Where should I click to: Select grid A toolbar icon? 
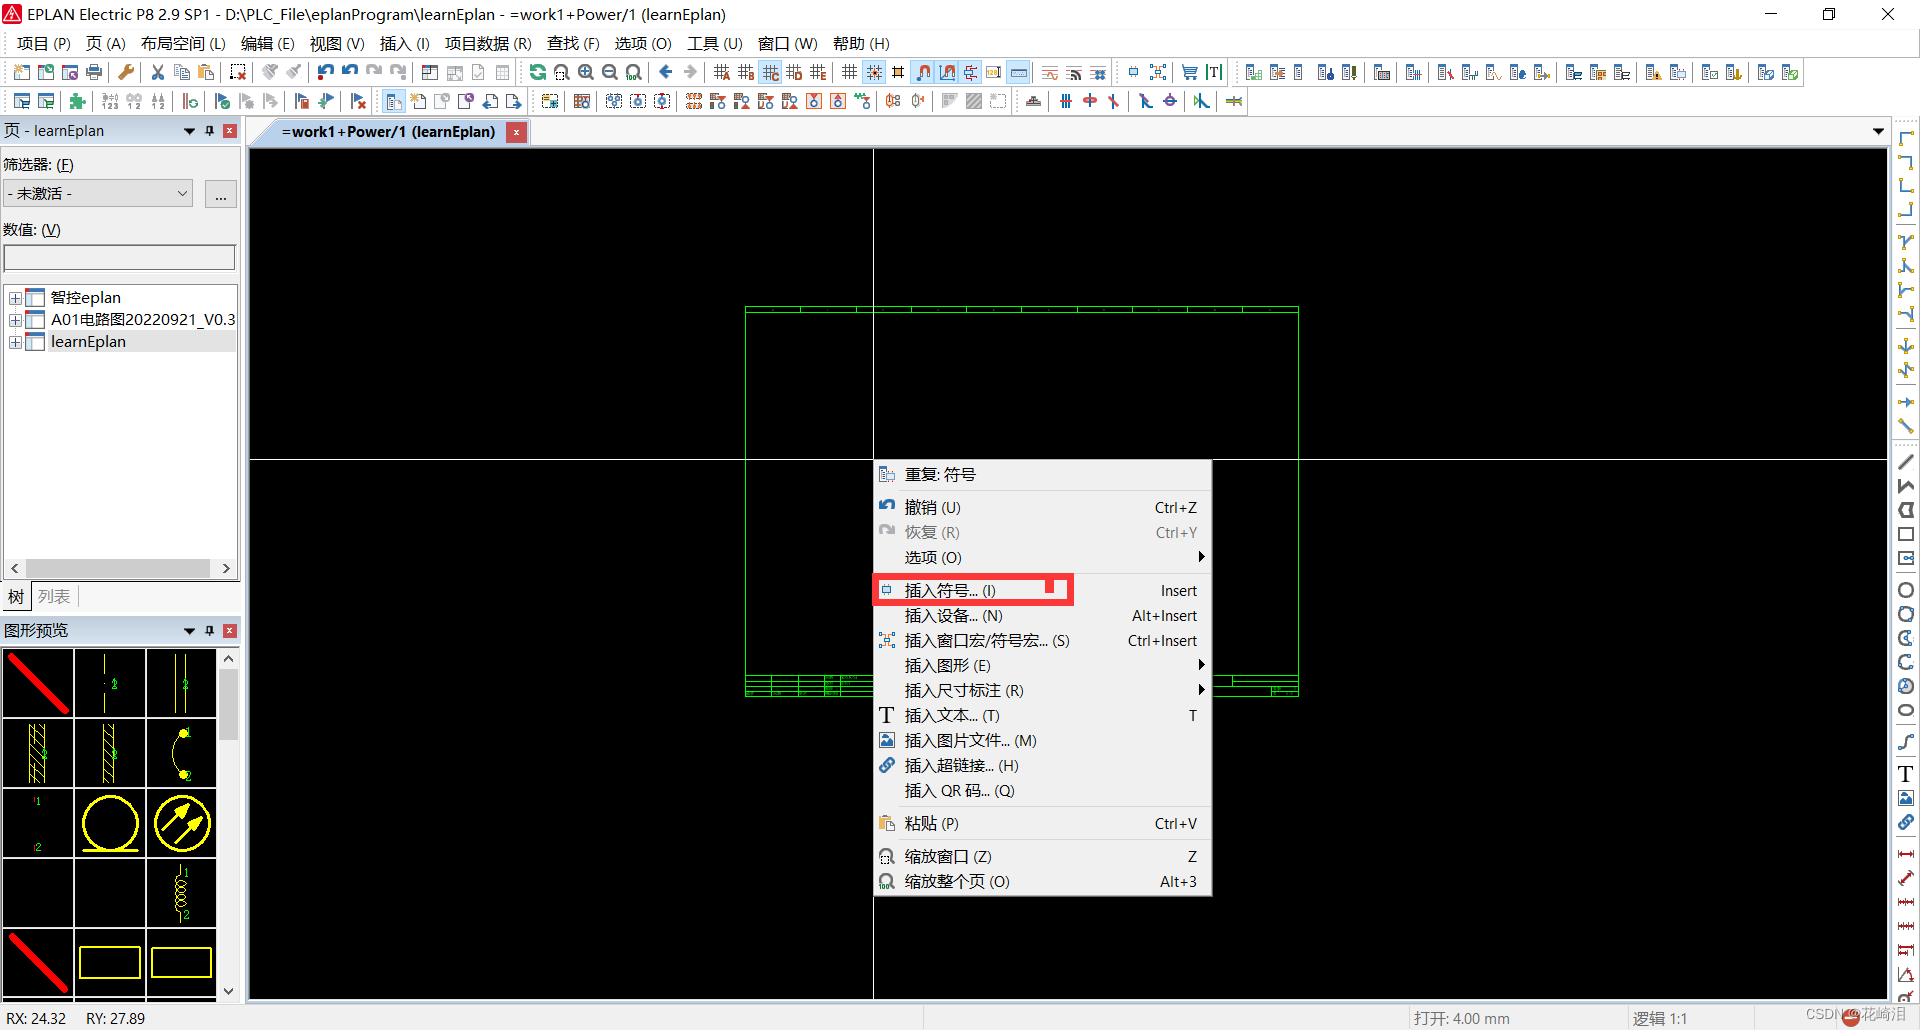(x=722, y=72)
